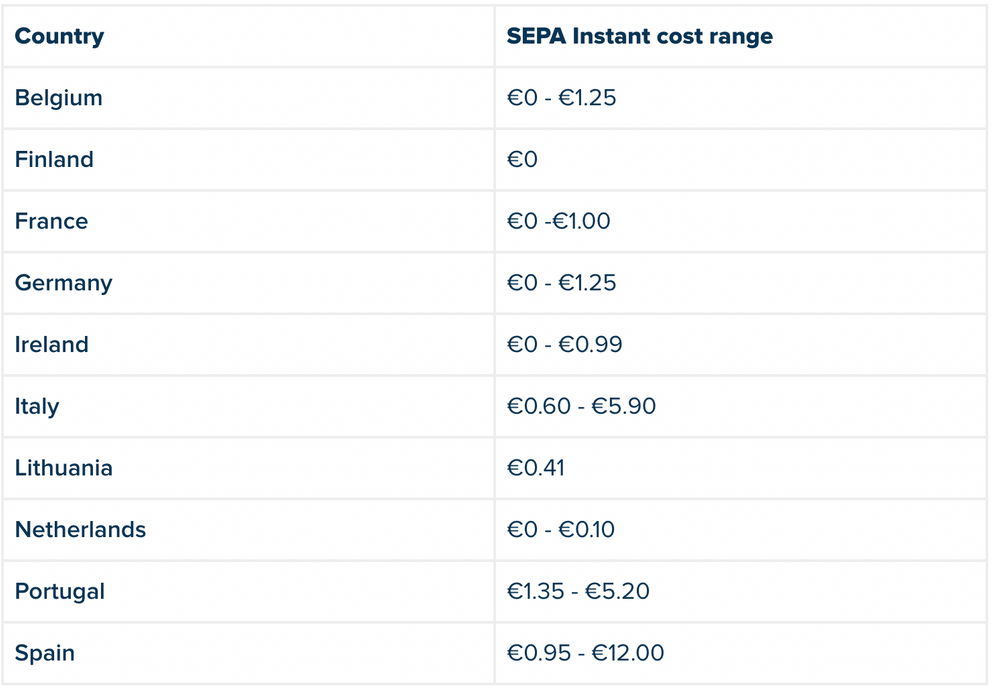
Task: Select the Belgium country cell
Action: click(x=58, y=98)
